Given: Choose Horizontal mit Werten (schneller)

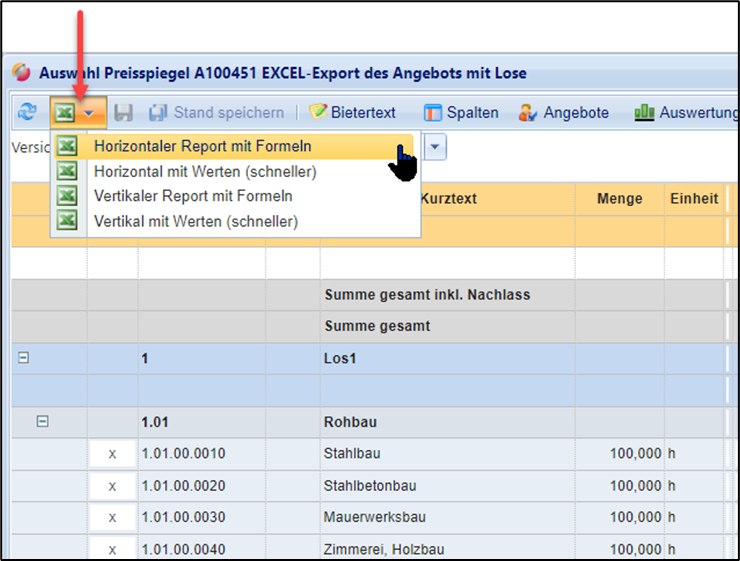Looking at the screenshot, I should [205, 171].
